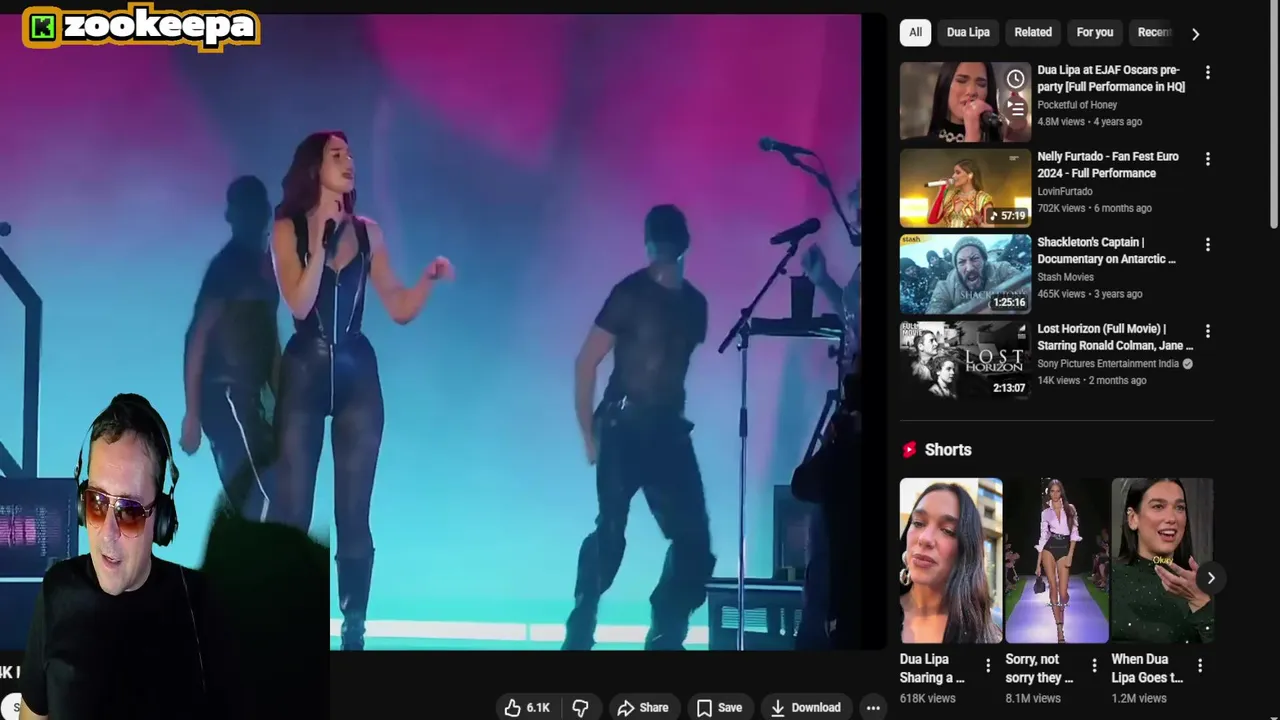The image size is (1280, 720).
Task: Click the Shorts section logo icon
Action: 909,449
